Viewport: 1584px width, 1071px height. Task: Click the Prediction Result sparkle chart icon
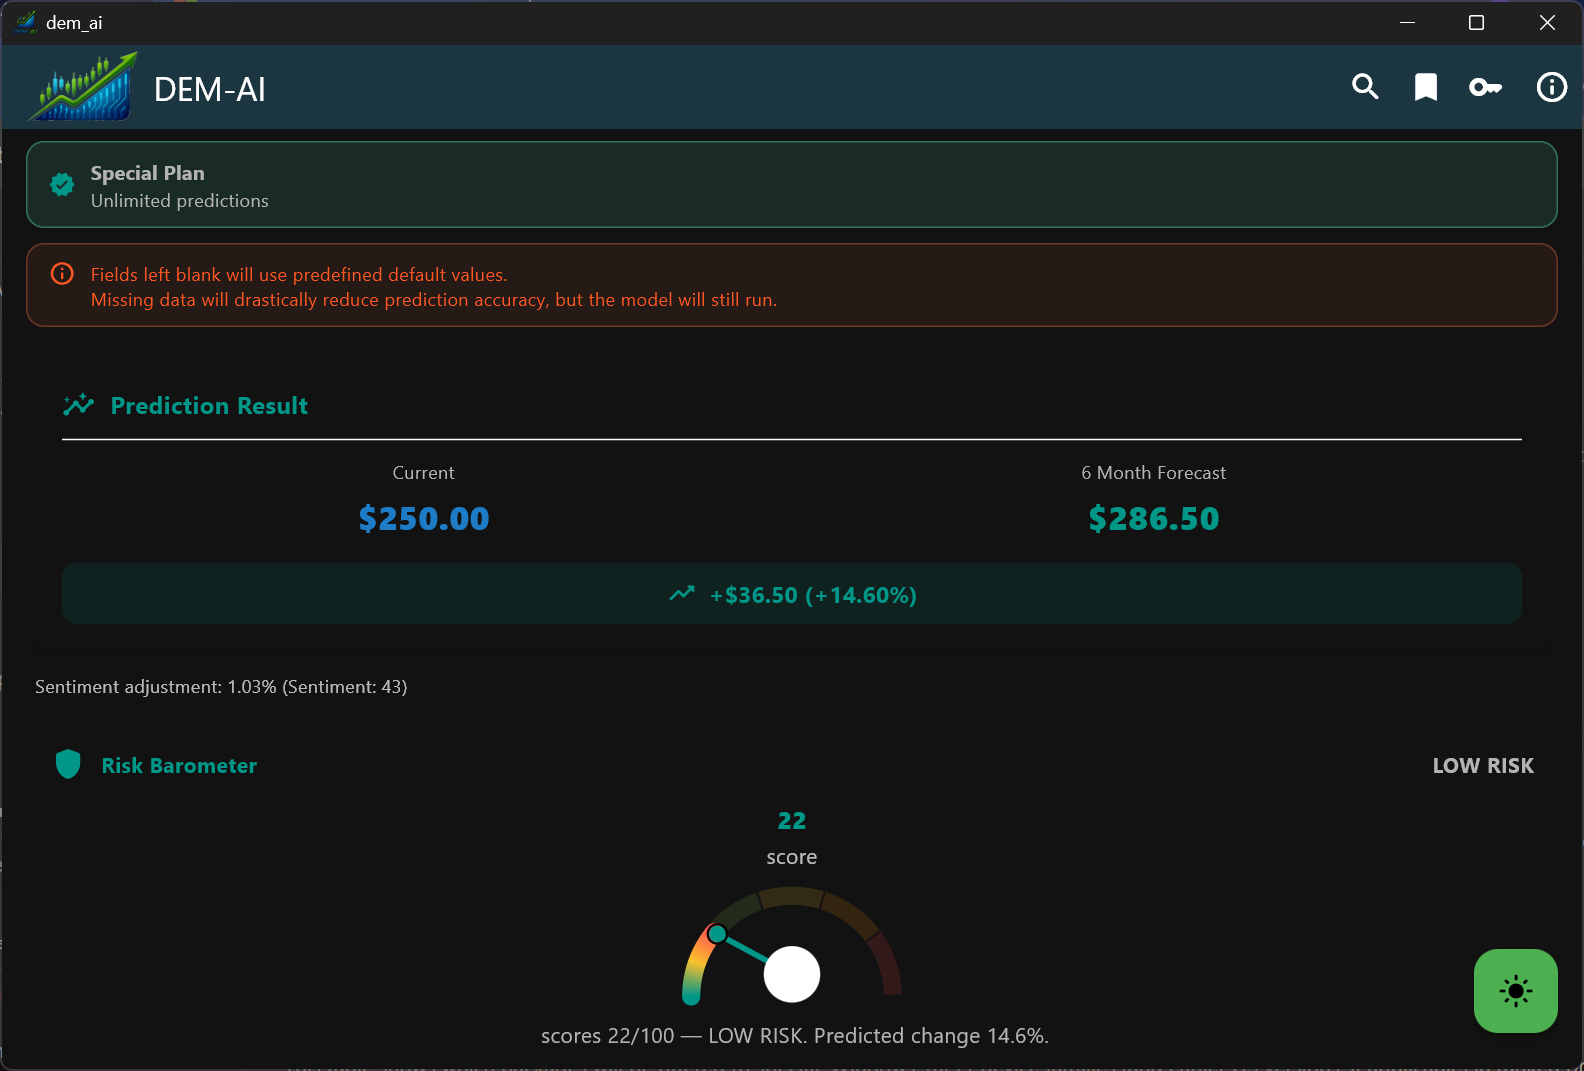78,405
